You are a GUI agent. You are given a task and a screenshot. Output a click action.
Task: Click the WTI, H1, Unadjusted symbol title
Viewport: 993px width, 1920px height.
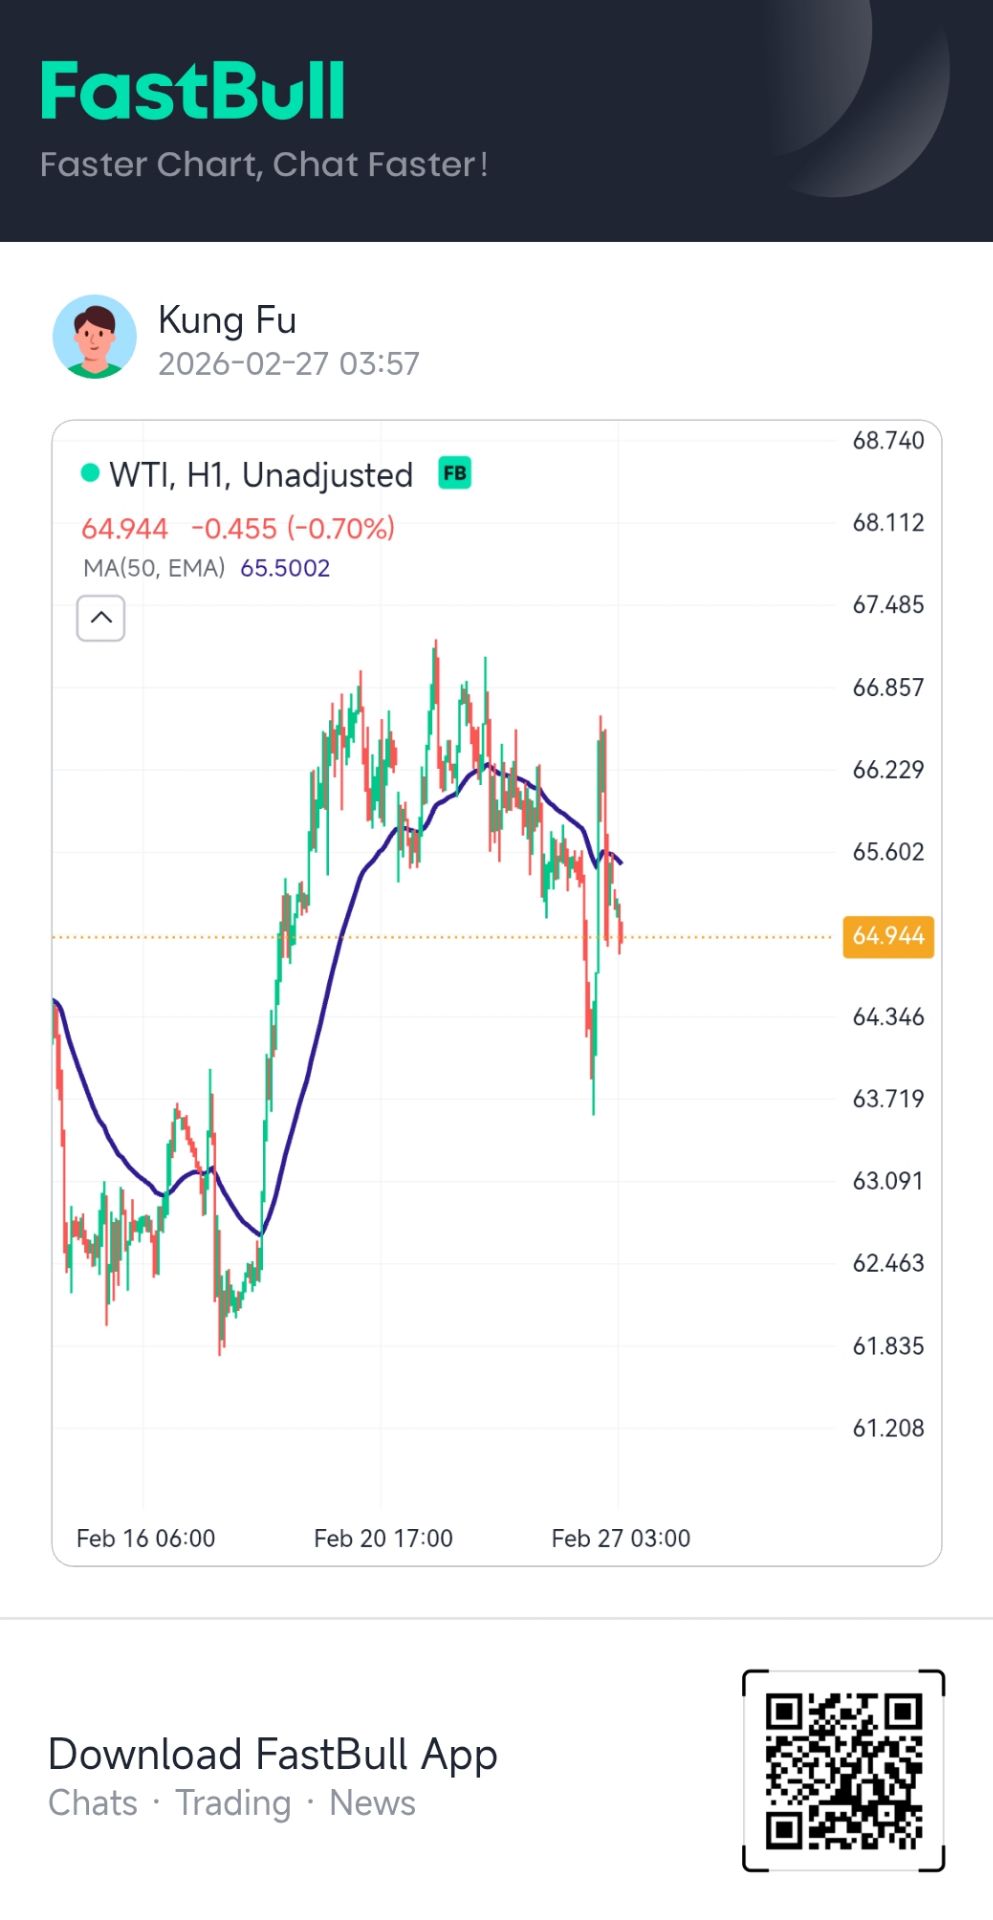261,475
